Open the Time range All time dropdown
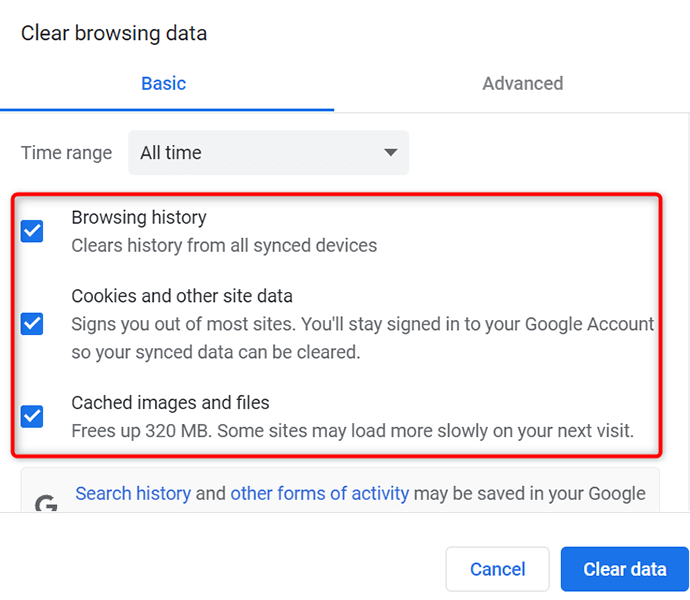 coord(268,153)
